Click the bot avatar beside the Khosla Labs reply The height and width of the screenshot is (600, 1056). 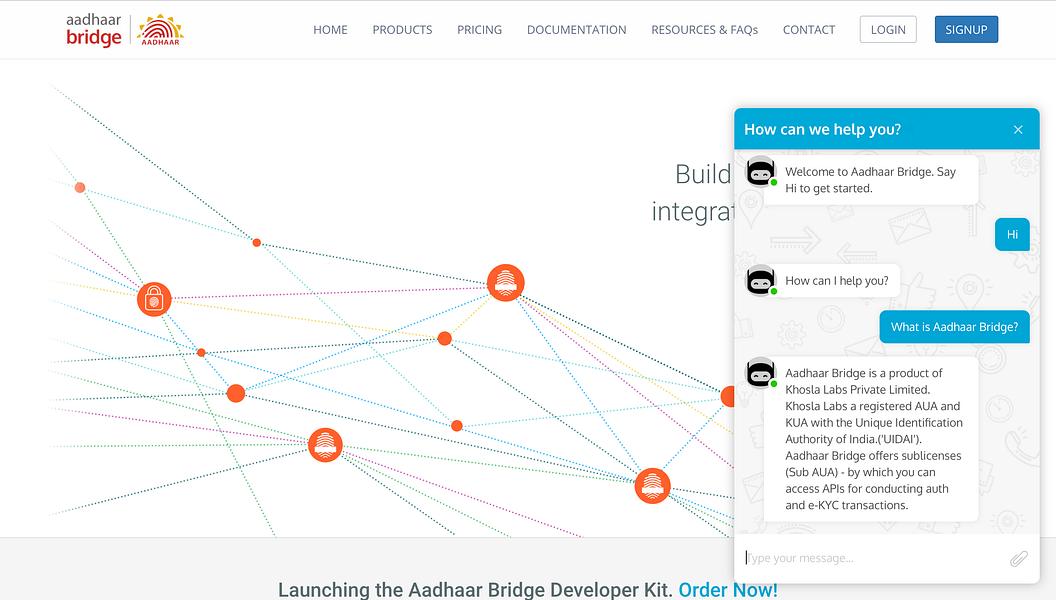(x=761, y=372)
